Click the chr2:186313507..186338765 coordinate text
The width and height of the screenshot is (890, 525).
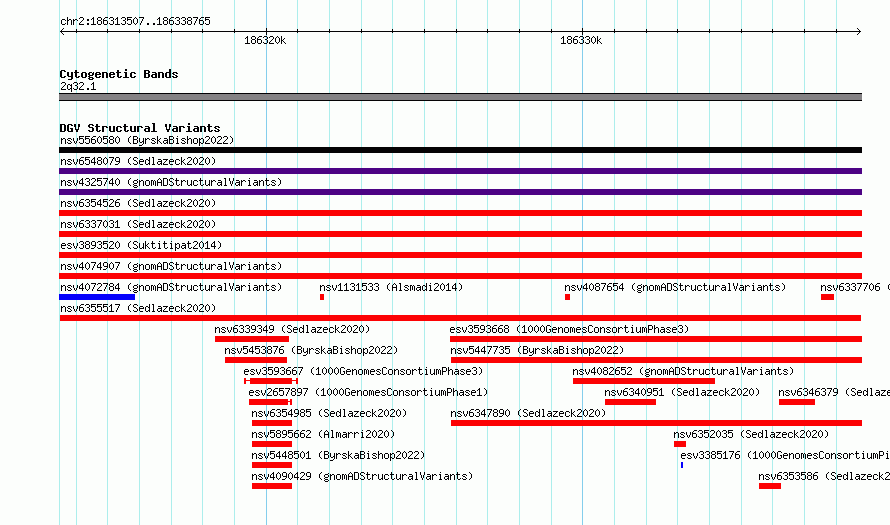(x=135, y=21)
